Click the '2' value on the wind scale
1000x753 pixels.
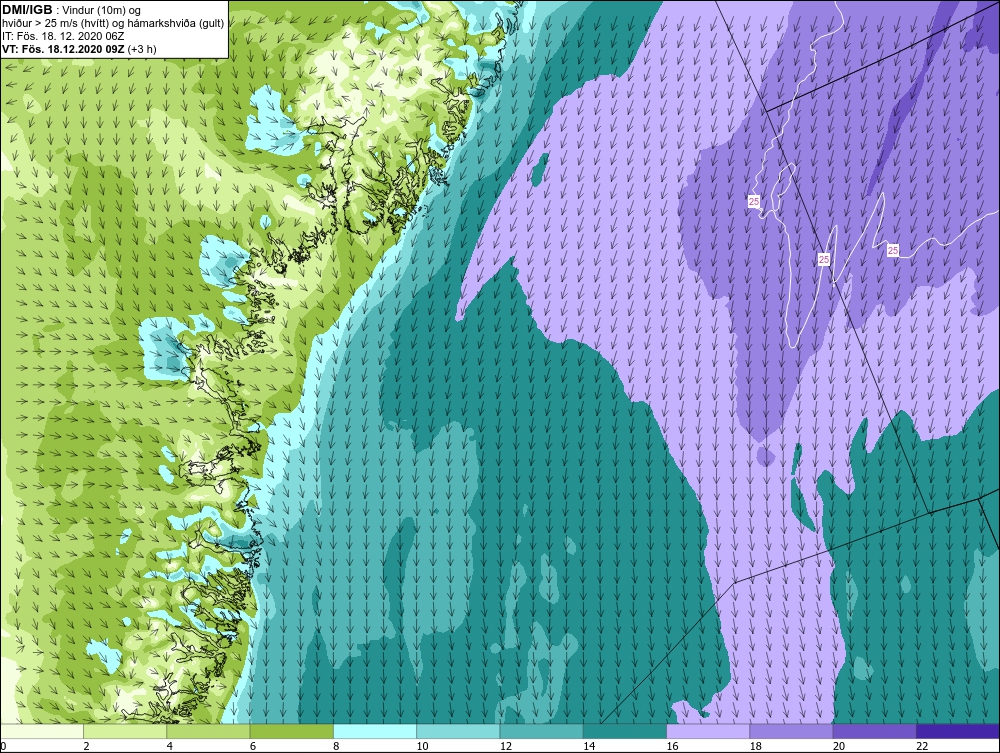(x=86, y=746)
